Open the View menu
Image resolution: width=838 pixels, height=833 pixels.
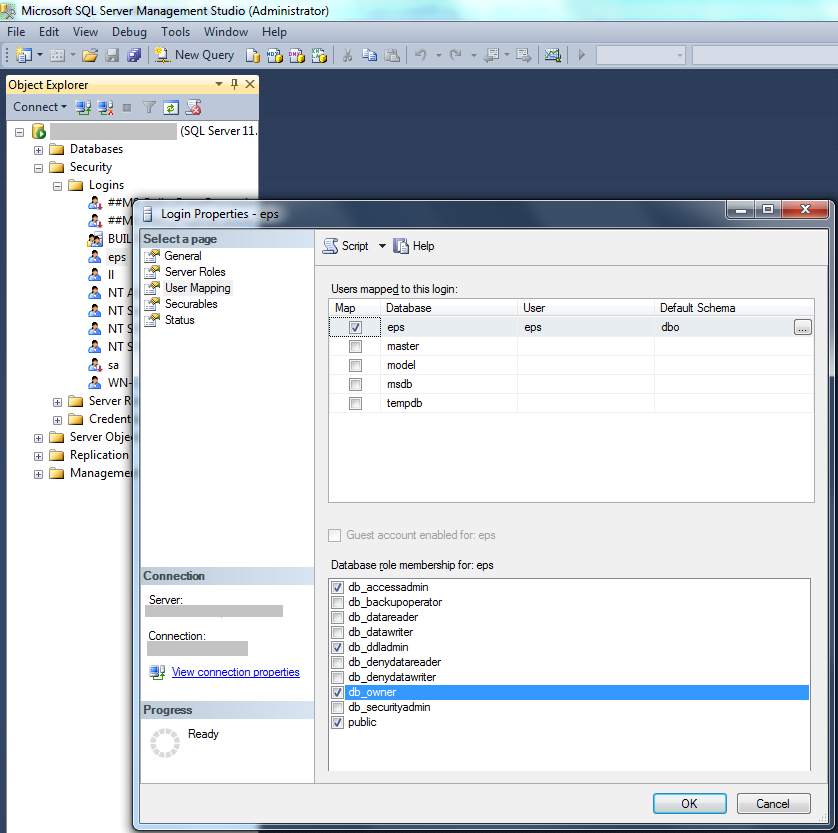[85, 32]
